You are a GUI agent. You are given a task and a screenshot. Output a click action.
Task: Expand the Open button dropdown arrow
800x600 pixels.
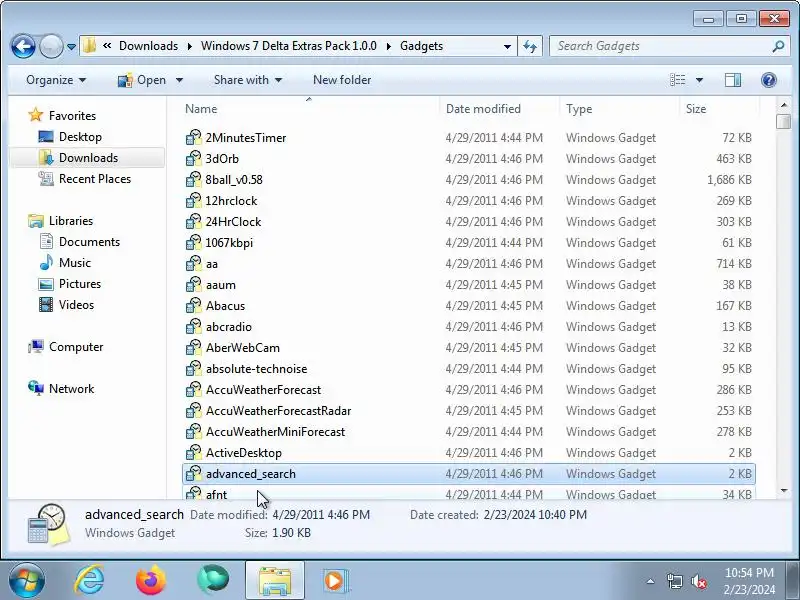(179, 80)
